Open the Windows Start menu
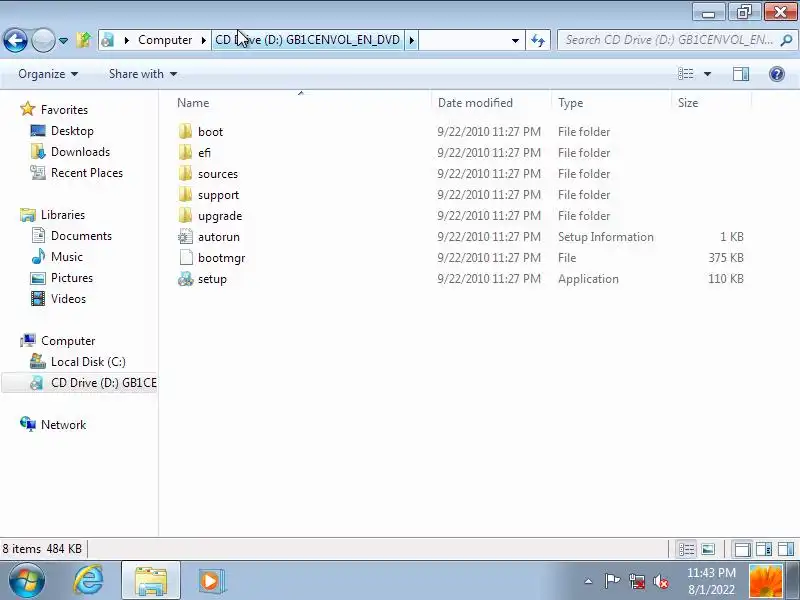This screenshot has height=600, width=800. coord(27,581)
